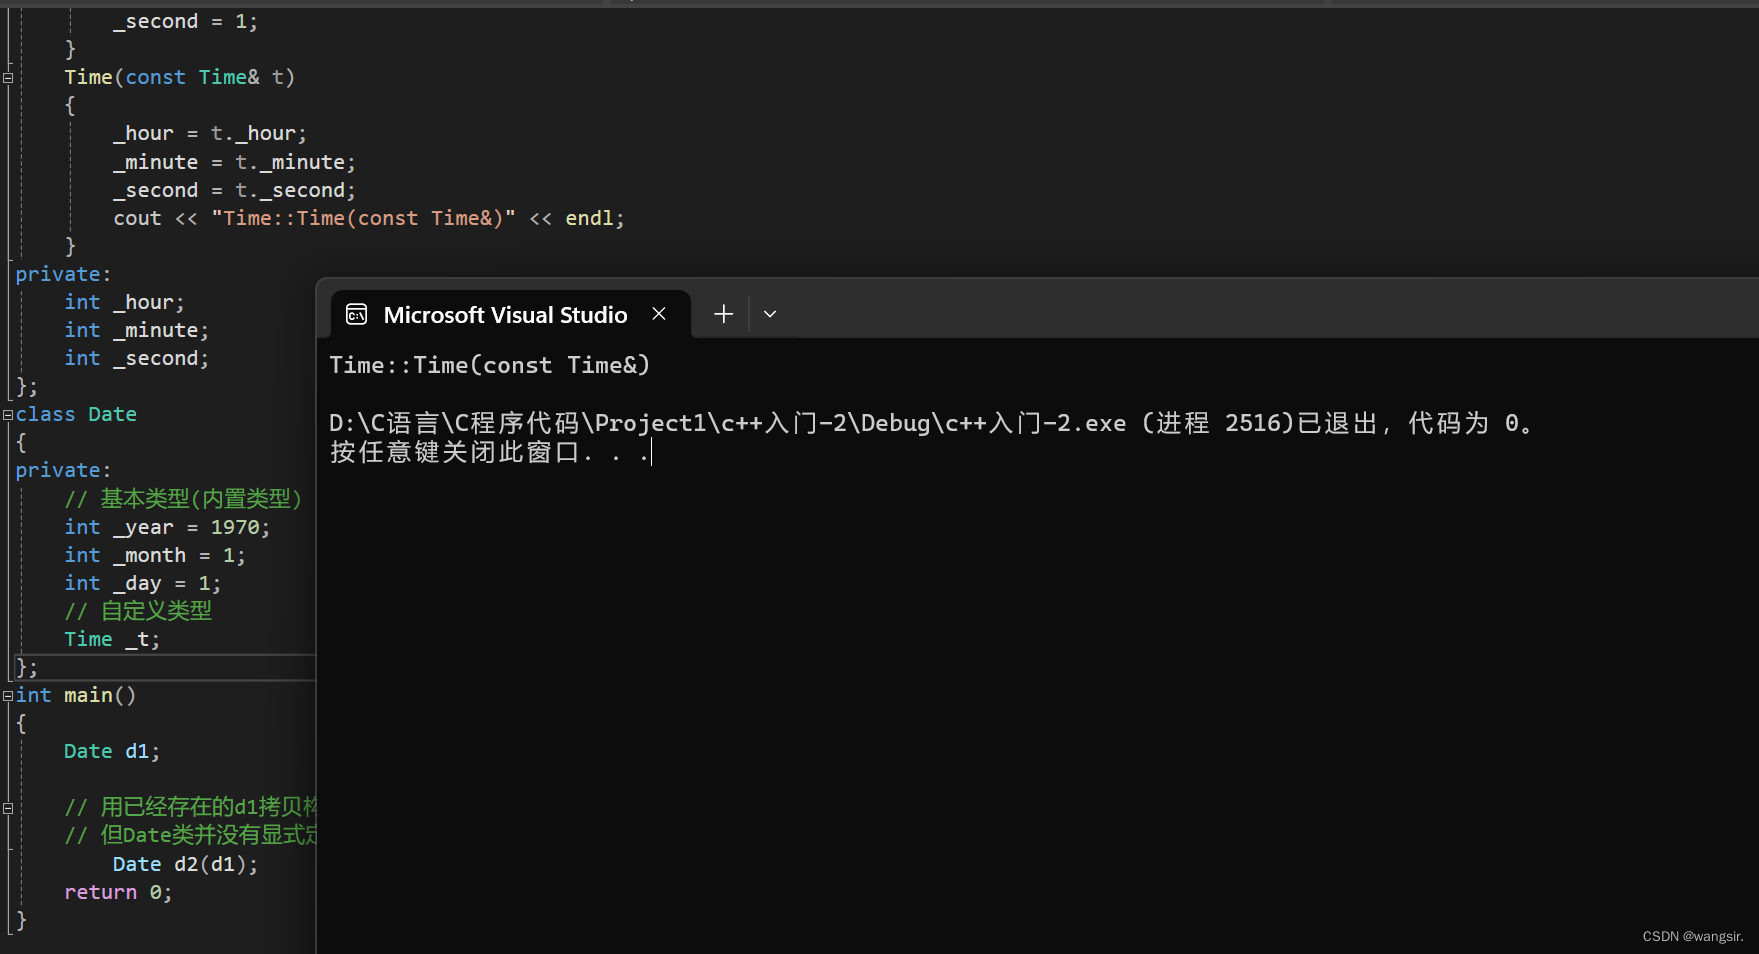Place cursor on 'Date d2(d1);' line
Screen dimensions: 1759x954
pyautogui.click(x=185, y=864)
